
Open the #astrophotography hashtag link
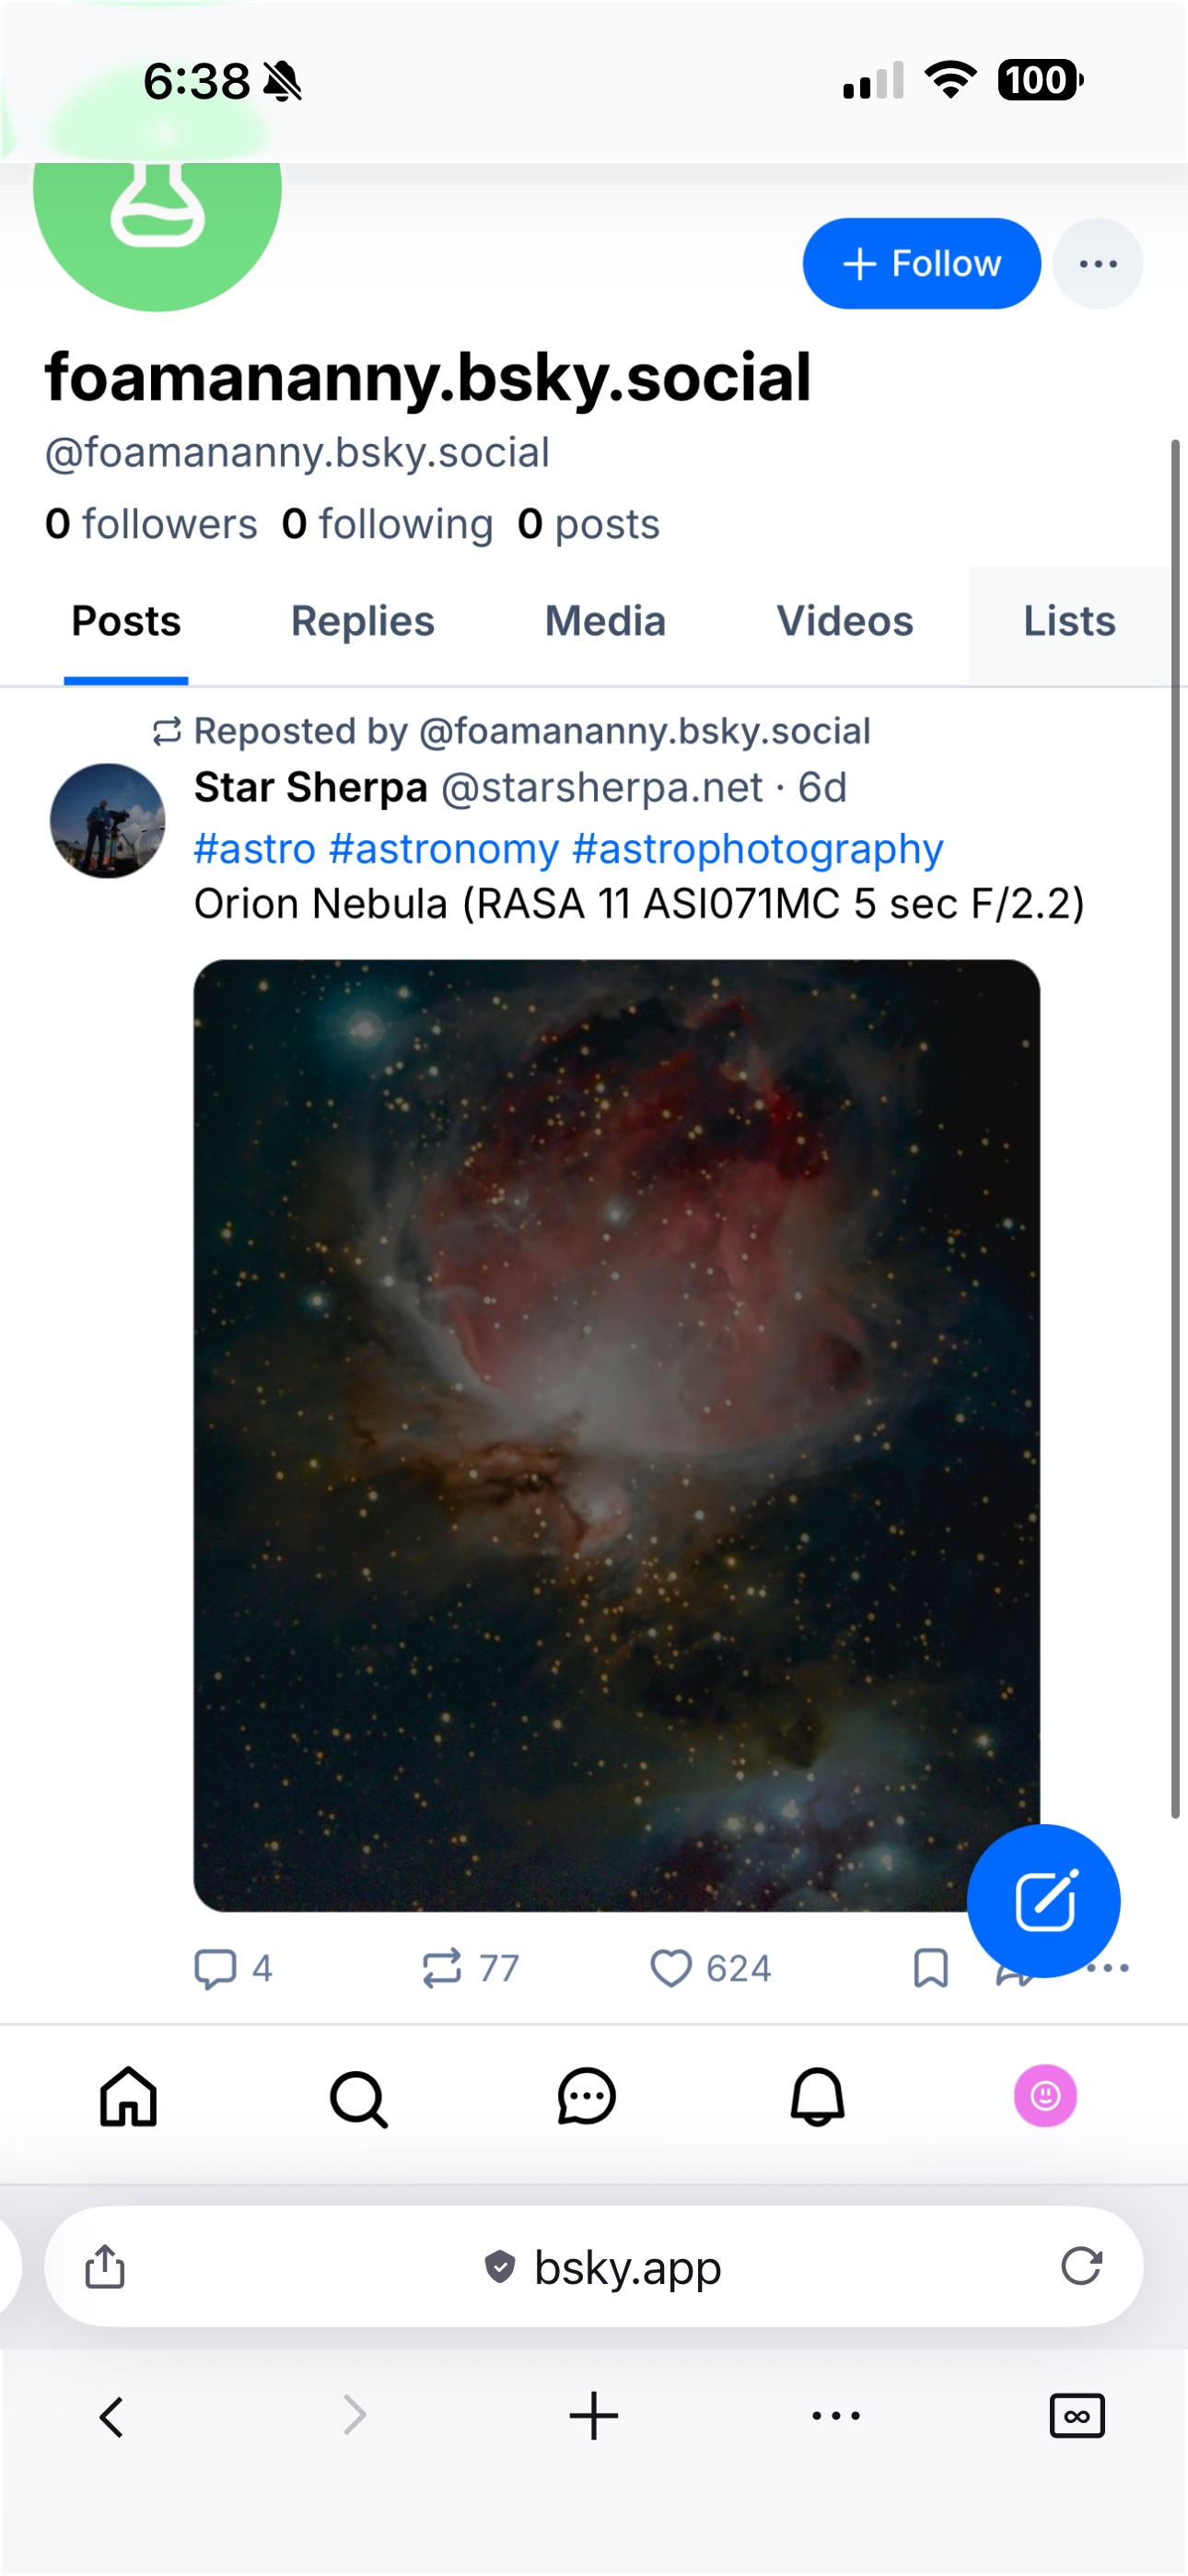point(757,849)
